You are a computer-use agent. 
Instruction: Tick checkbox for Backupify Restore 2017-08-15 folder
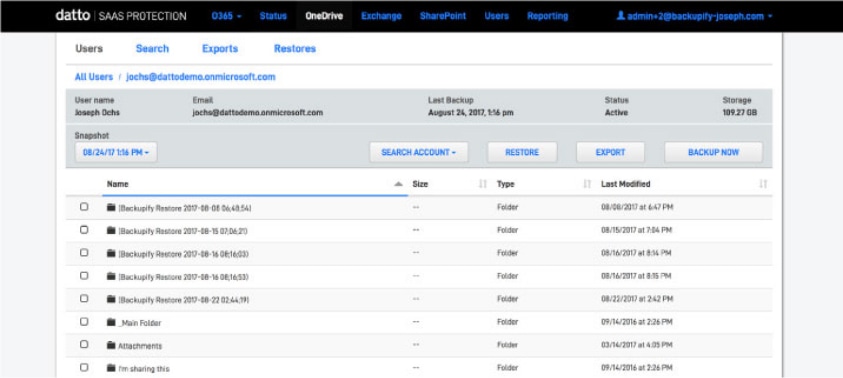[x=84, y=230]
